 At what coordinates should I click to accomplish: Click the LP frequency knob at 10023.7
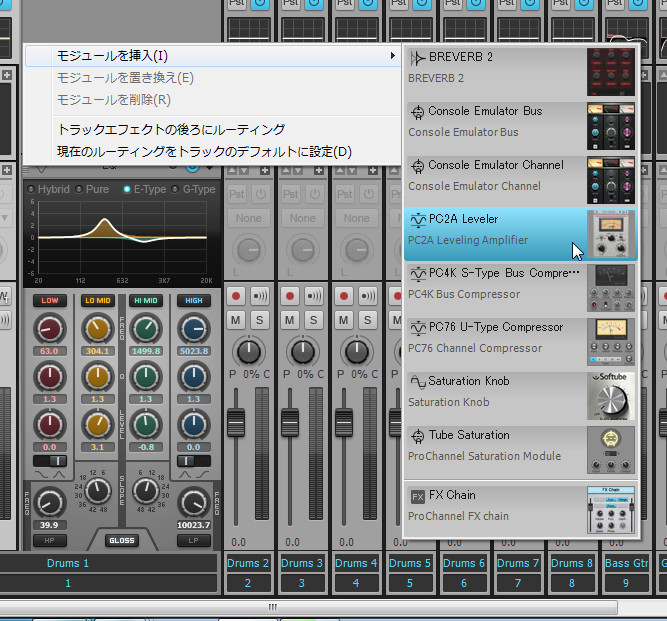point(194,503)
